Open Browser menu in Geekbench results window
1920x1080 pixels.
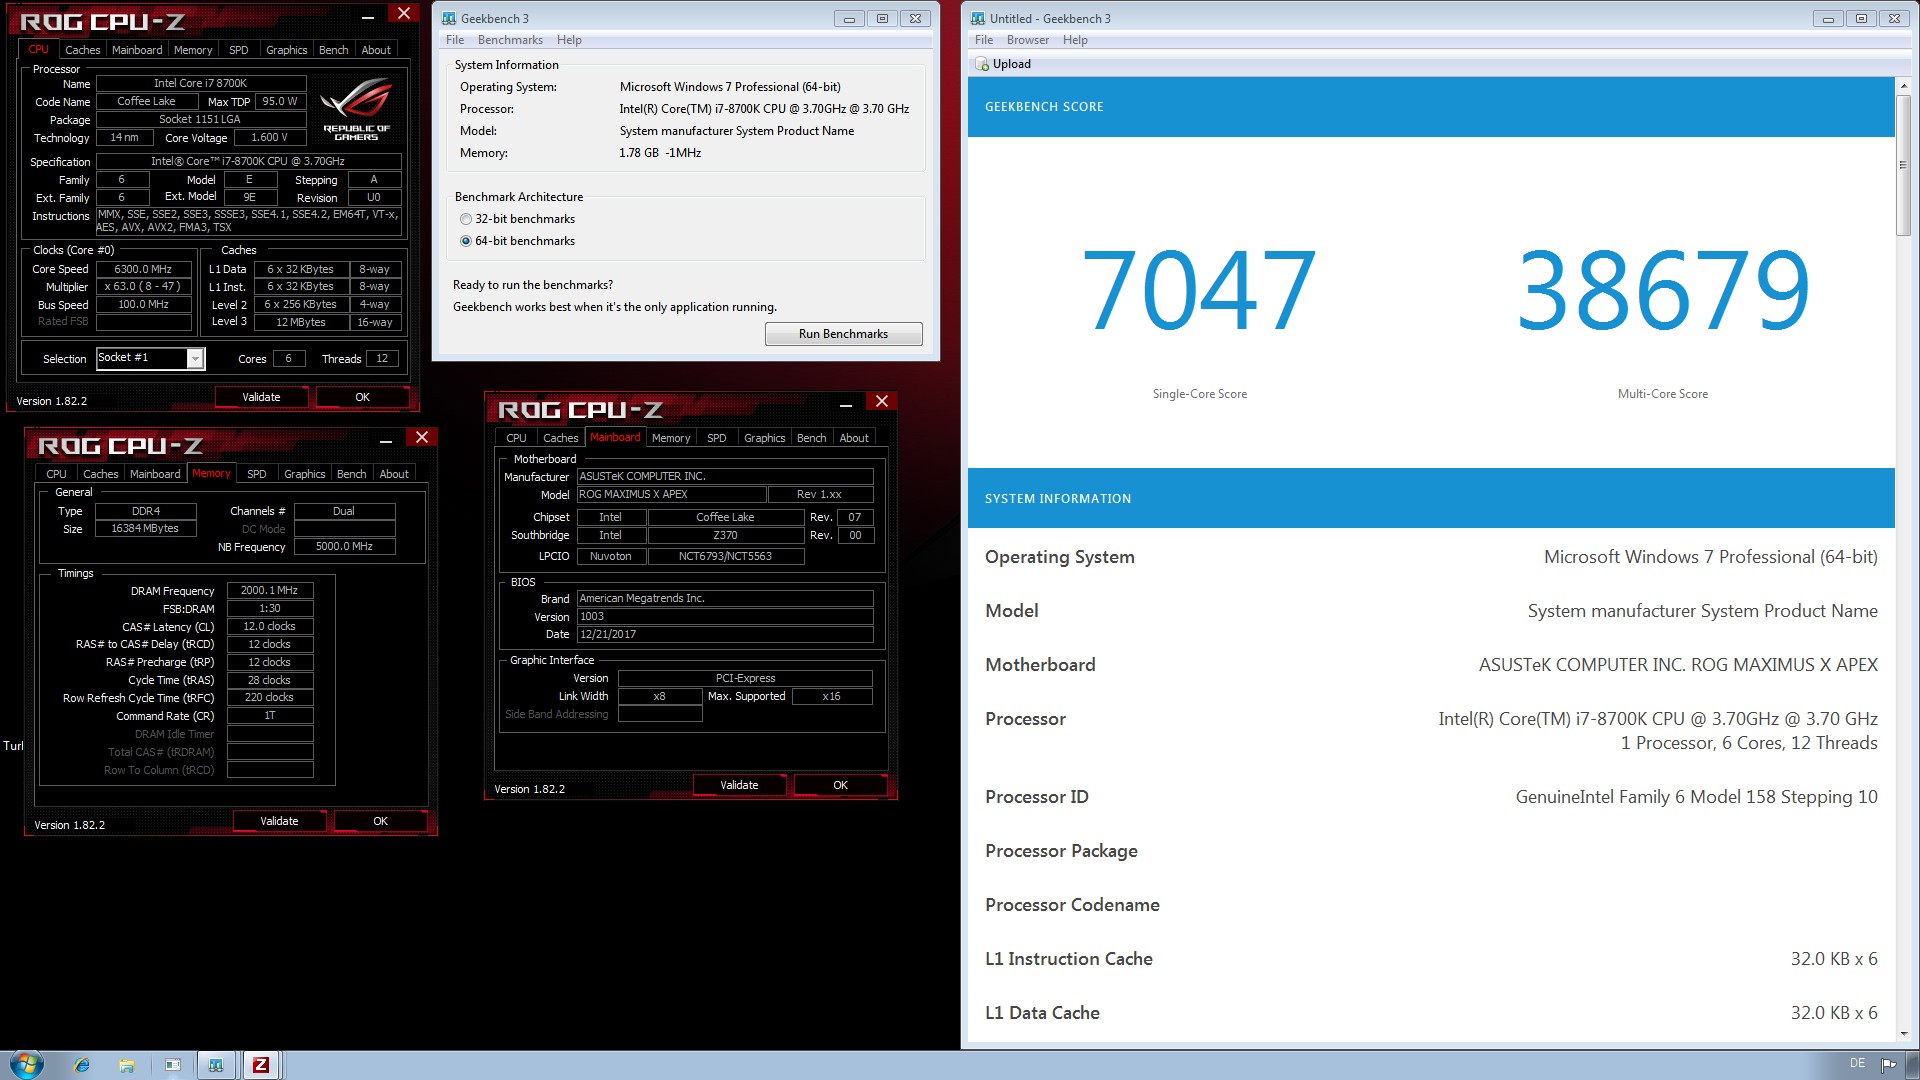point(1028,40)
